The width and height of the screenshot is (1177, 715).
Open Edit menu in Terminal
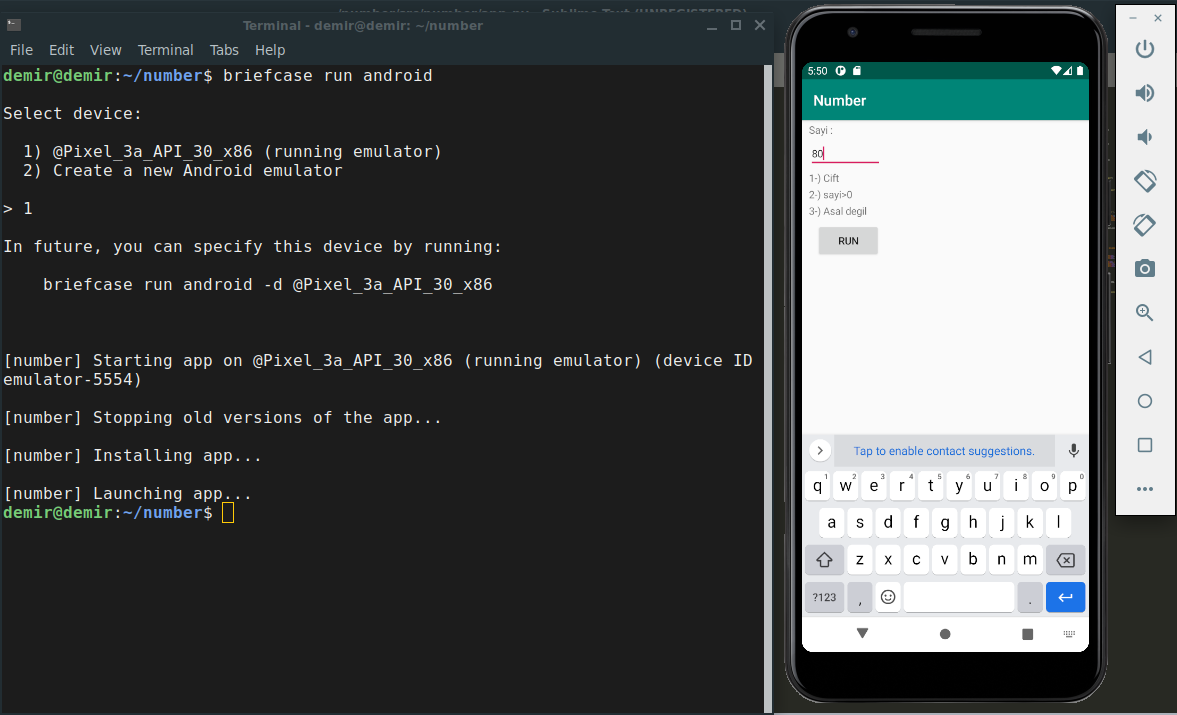click(62, 50)
